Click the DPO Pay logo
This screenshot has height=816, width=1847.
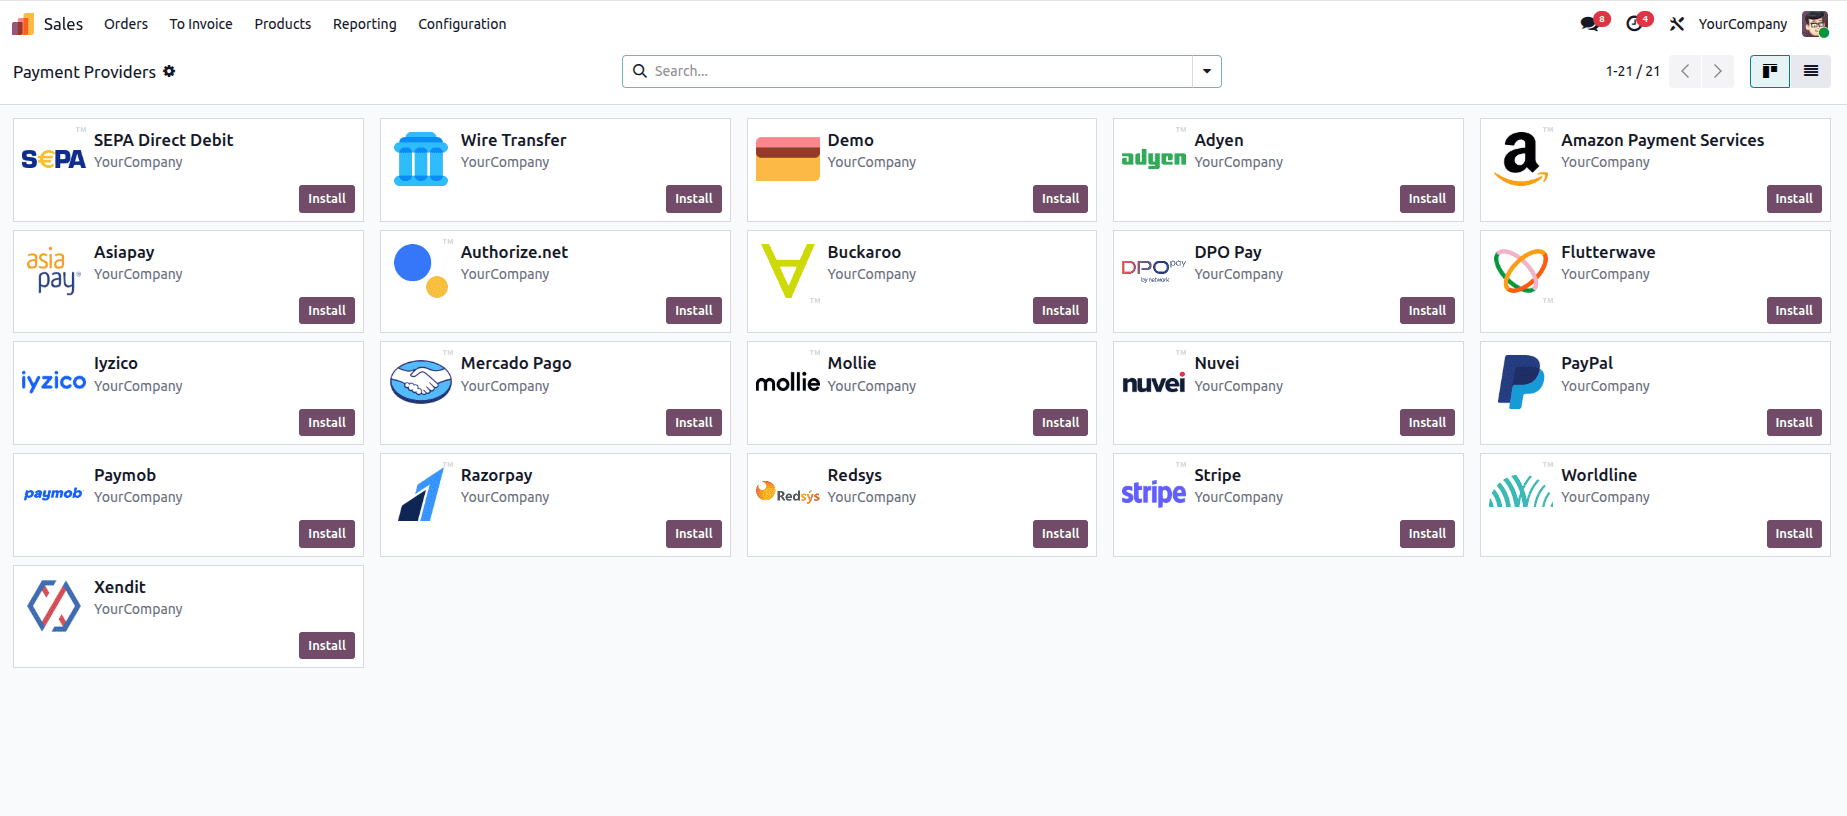(x=1154, y=271)
